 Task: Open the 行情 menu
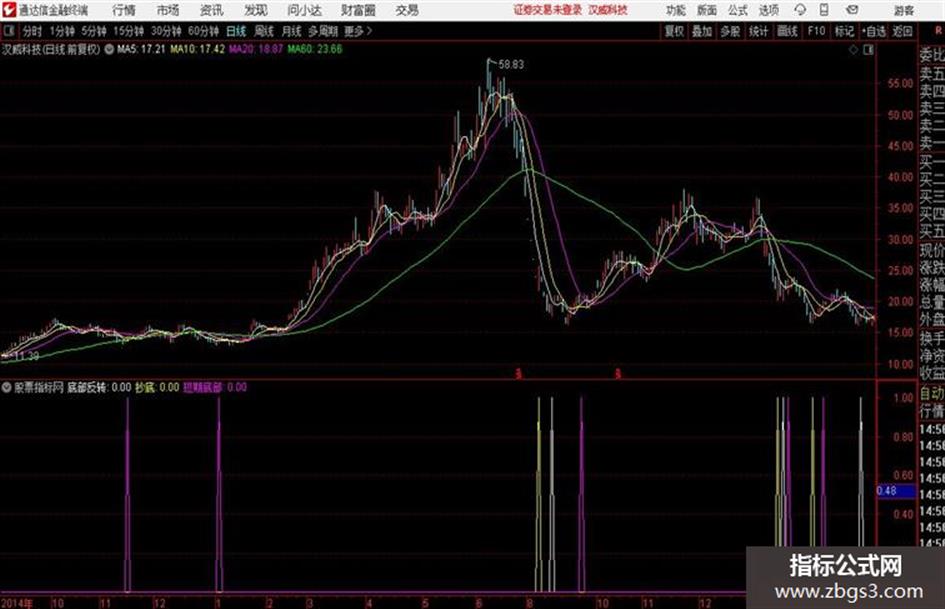click(124, 10)
